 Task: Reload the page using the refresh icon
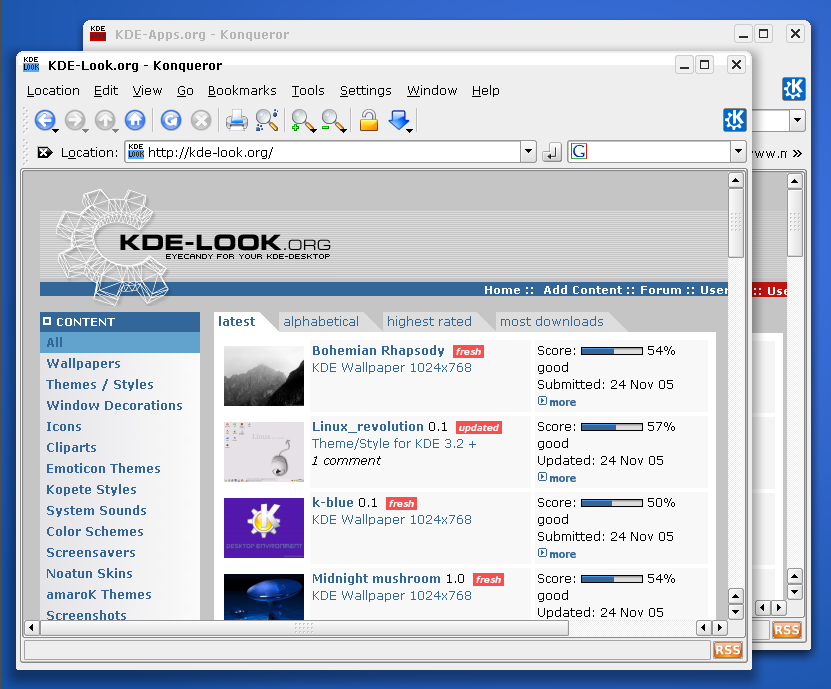171,120
